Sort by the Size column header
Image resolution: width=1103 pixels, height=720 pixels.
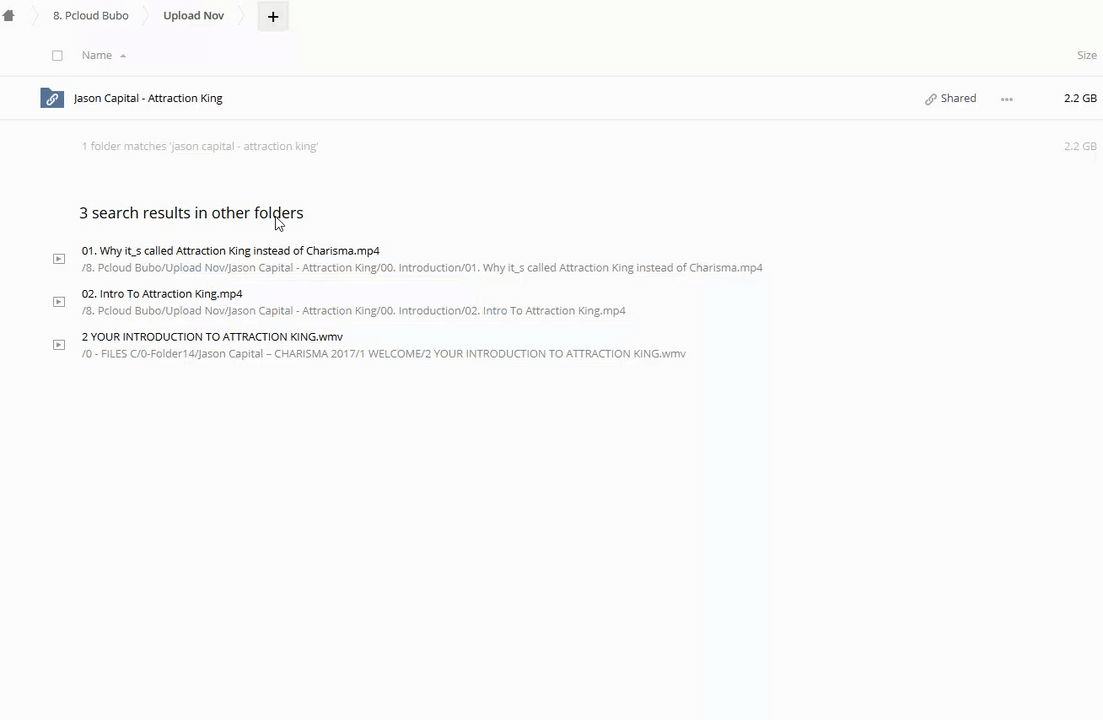tap(1086, 56)
